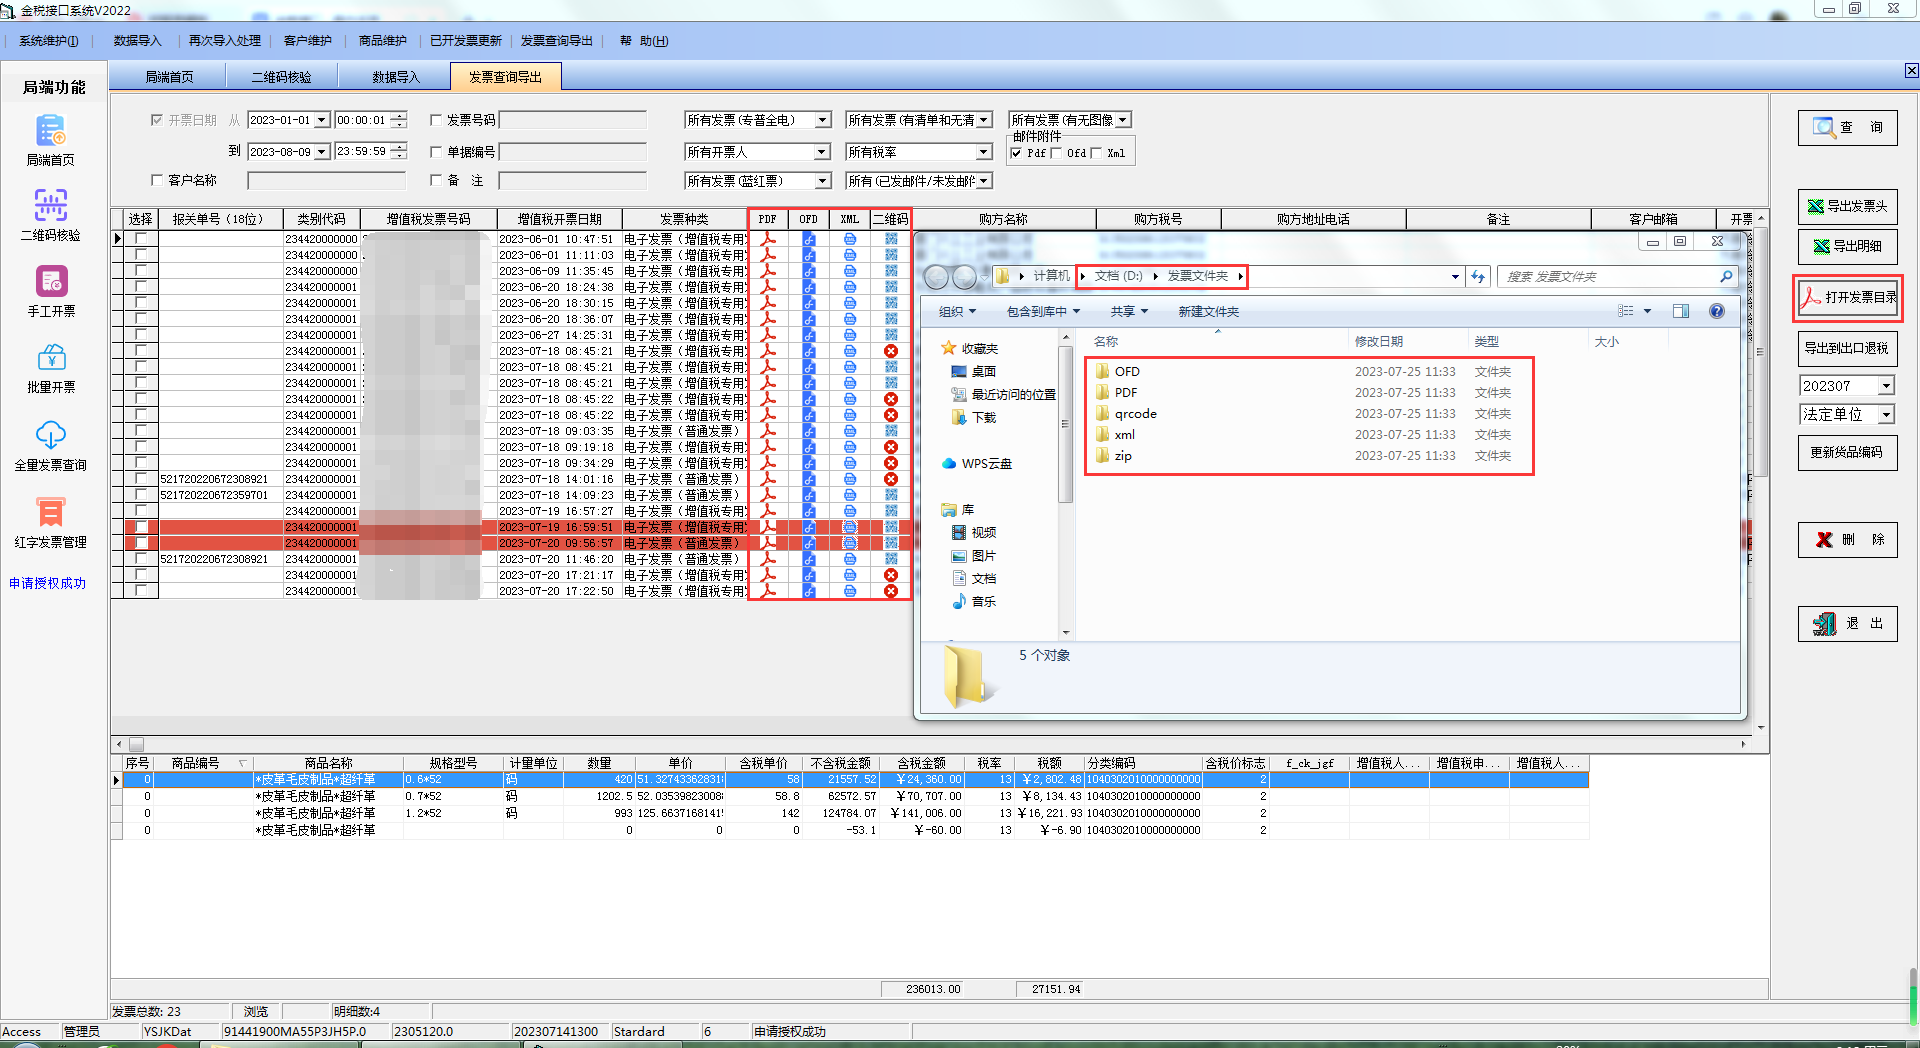Click the 打开发票目录 button
Screen dimensions: 1920x1048
tap(1847, 297)
